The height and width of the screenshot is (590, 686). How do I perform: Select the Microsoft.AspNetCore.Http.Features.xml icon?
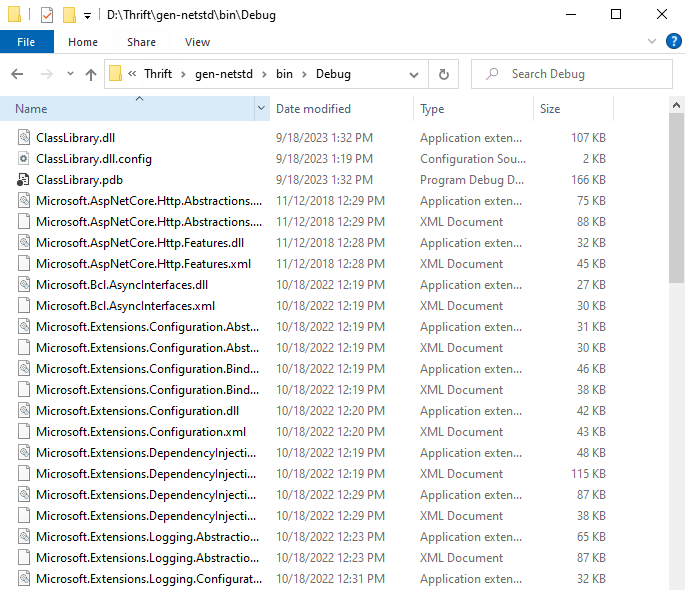click(24, 263)
